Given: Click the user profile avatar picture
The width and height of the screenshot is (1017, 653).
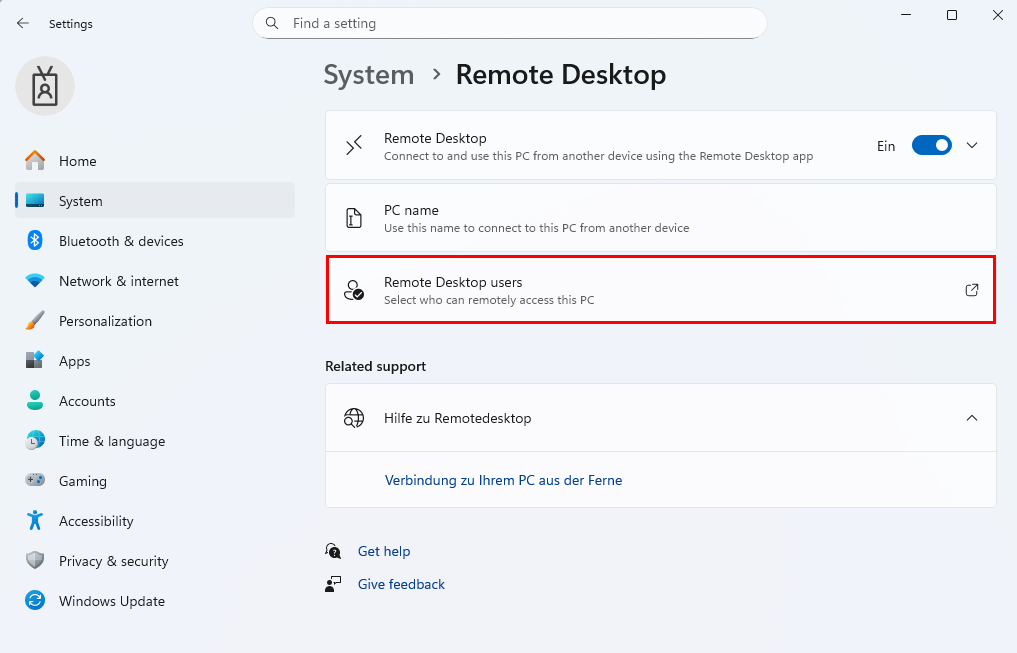Looking at the screenshot, I should click(45, 86).
